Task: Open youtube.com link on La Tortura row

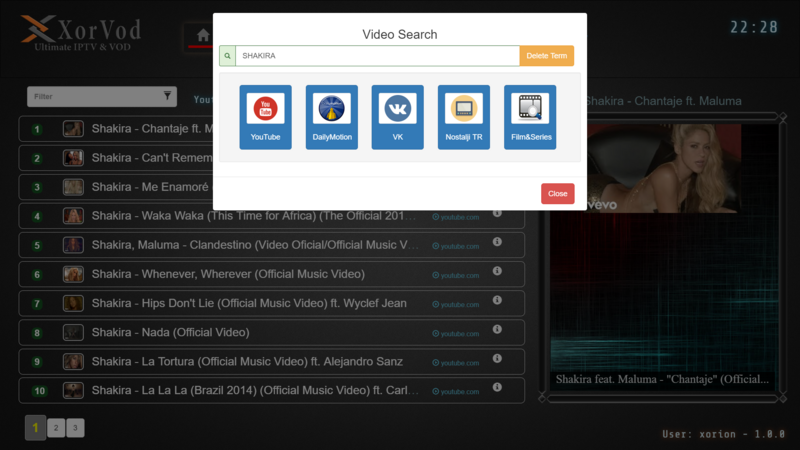Action: (456, 363)
